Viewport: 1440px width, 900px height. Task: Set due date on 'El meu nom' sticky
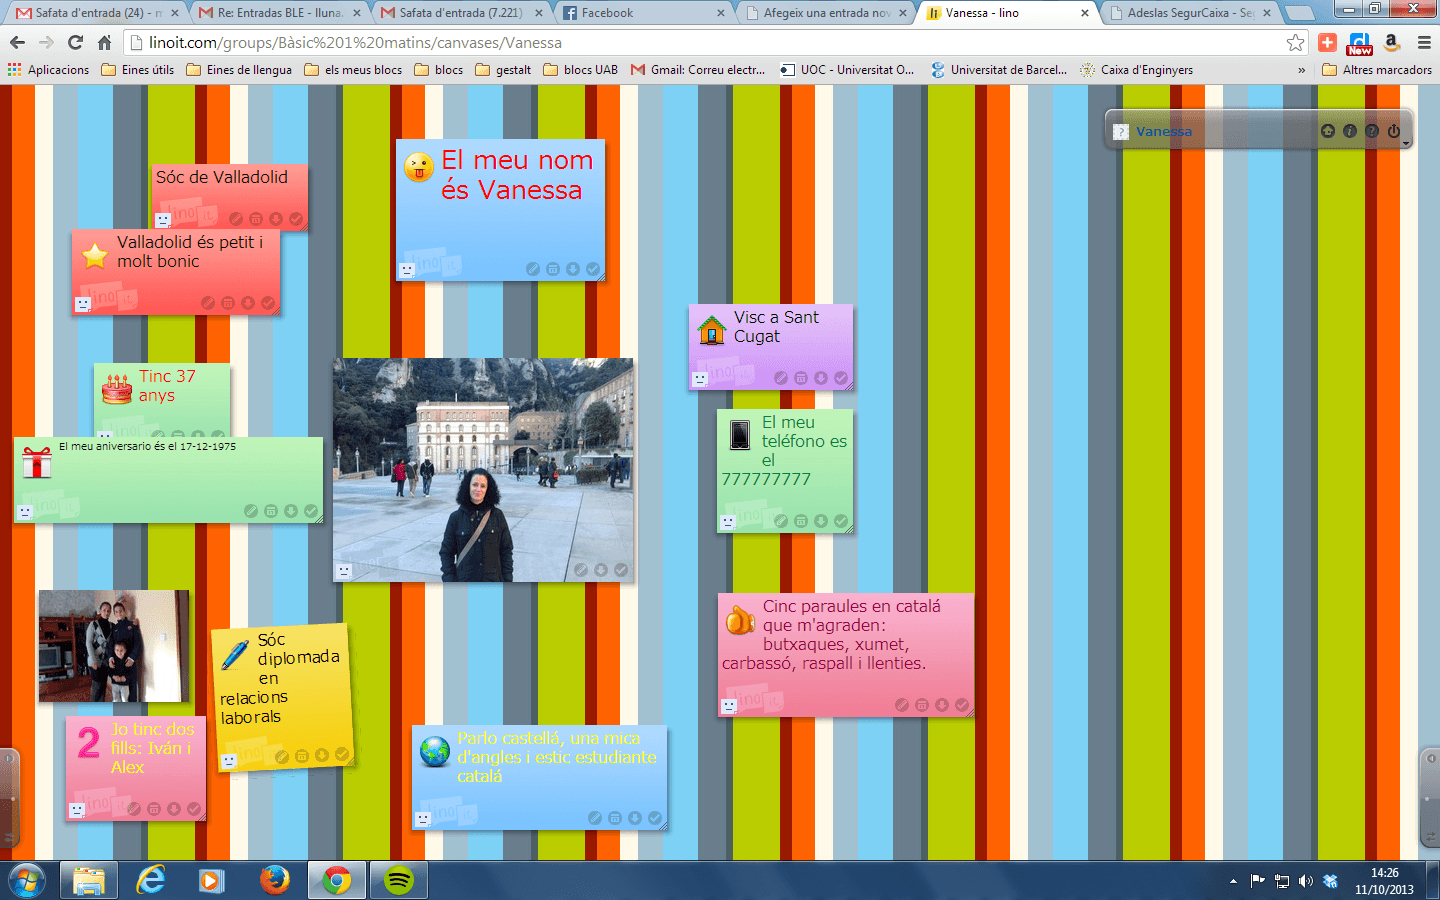[x=553, y=269]
